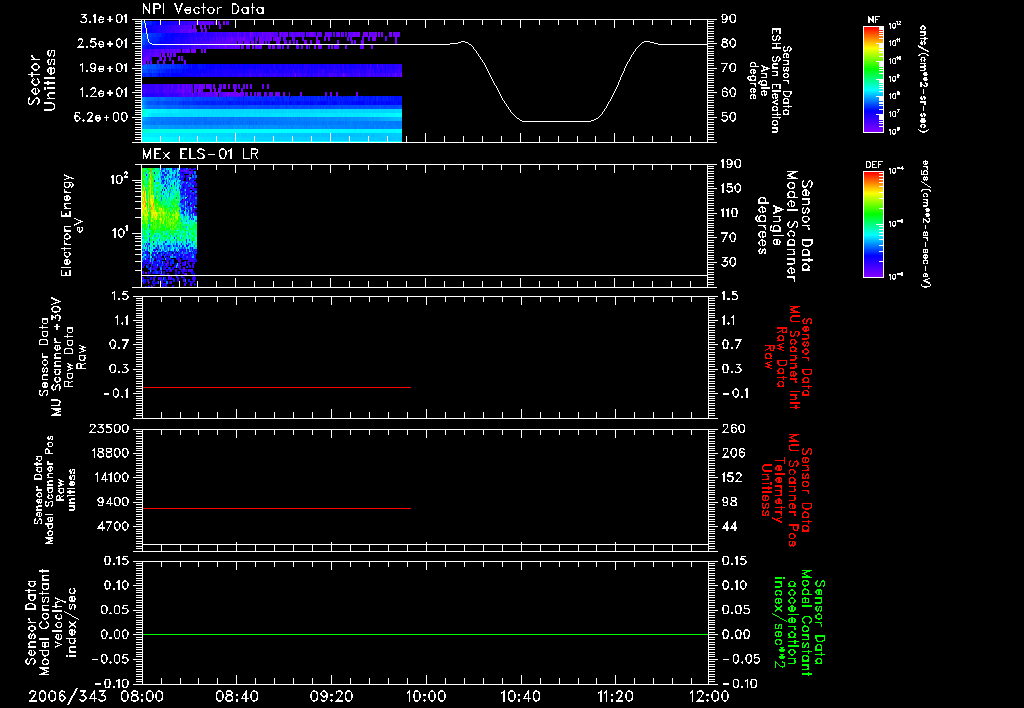The image size is (1024, 708).
Task: Click the 11:20 time tick label
Action: click(x=615, y=696)
